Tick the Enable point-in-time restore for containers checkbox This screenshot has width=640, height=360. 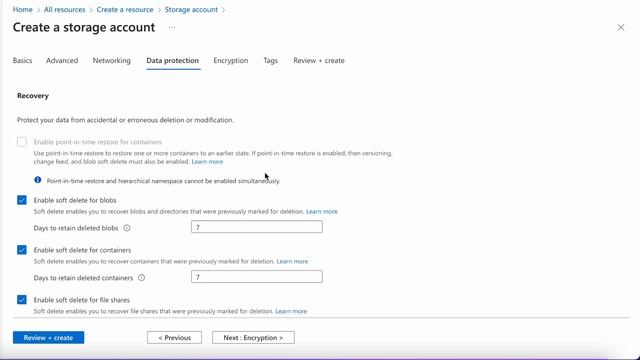pos(22,142)
